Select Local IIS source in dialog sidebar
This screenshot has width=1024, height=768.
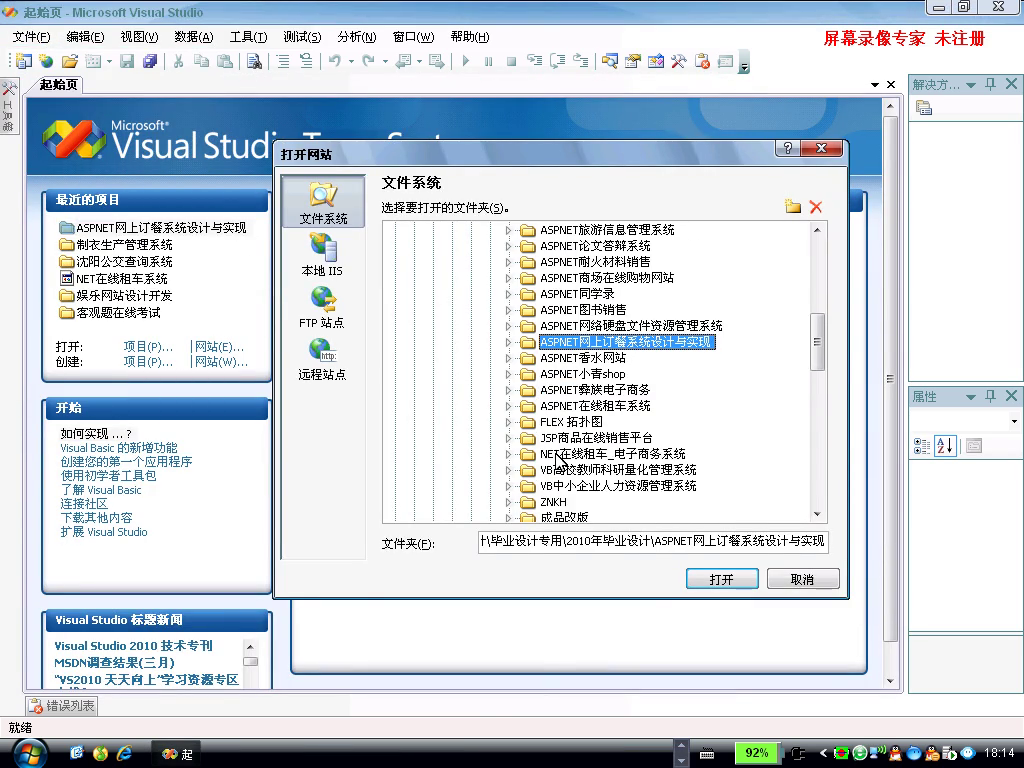click(322, 255)
